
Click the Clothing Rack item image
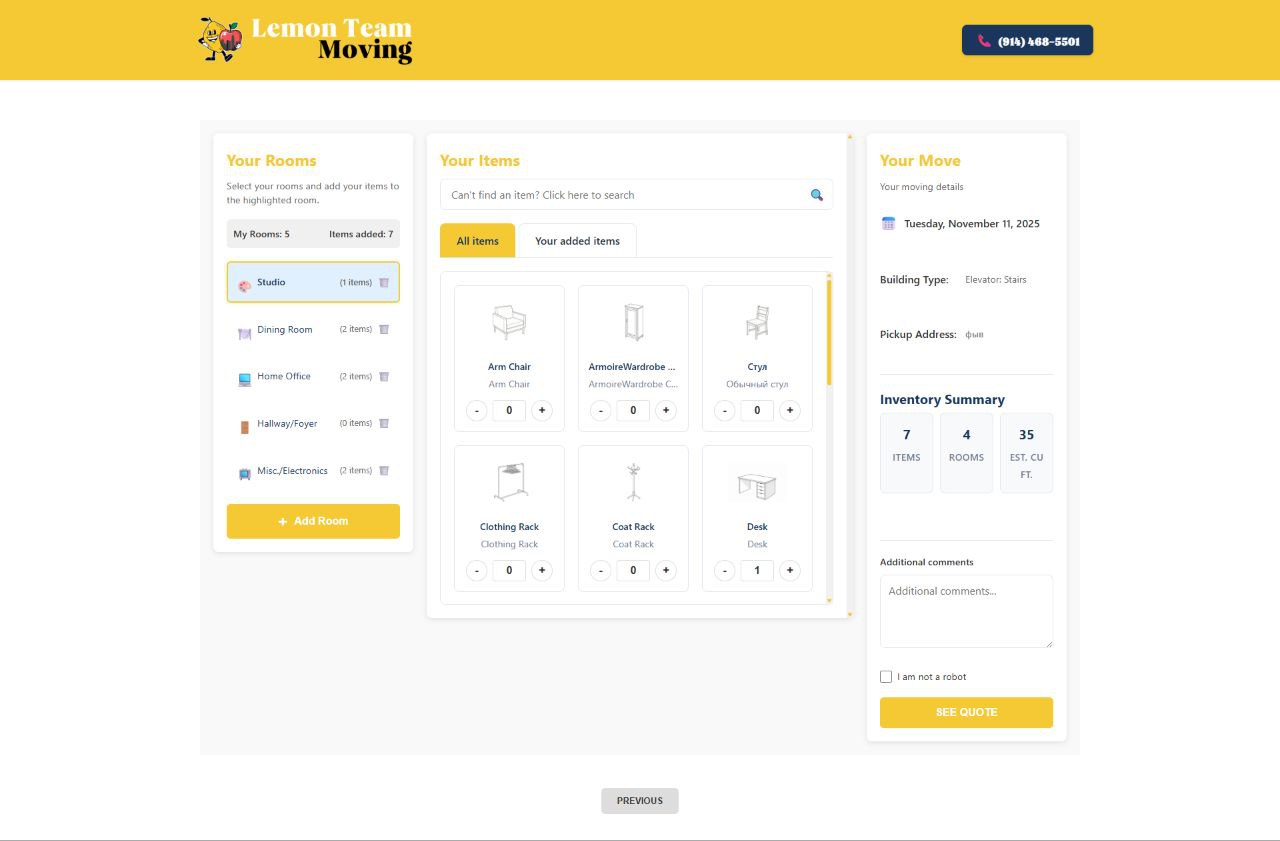pos(509,482)
